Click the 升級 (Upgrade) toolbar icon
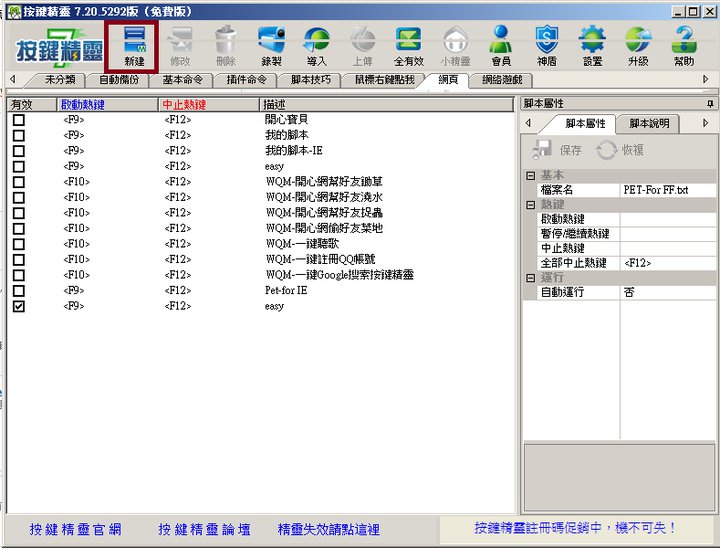 (638, 45)
